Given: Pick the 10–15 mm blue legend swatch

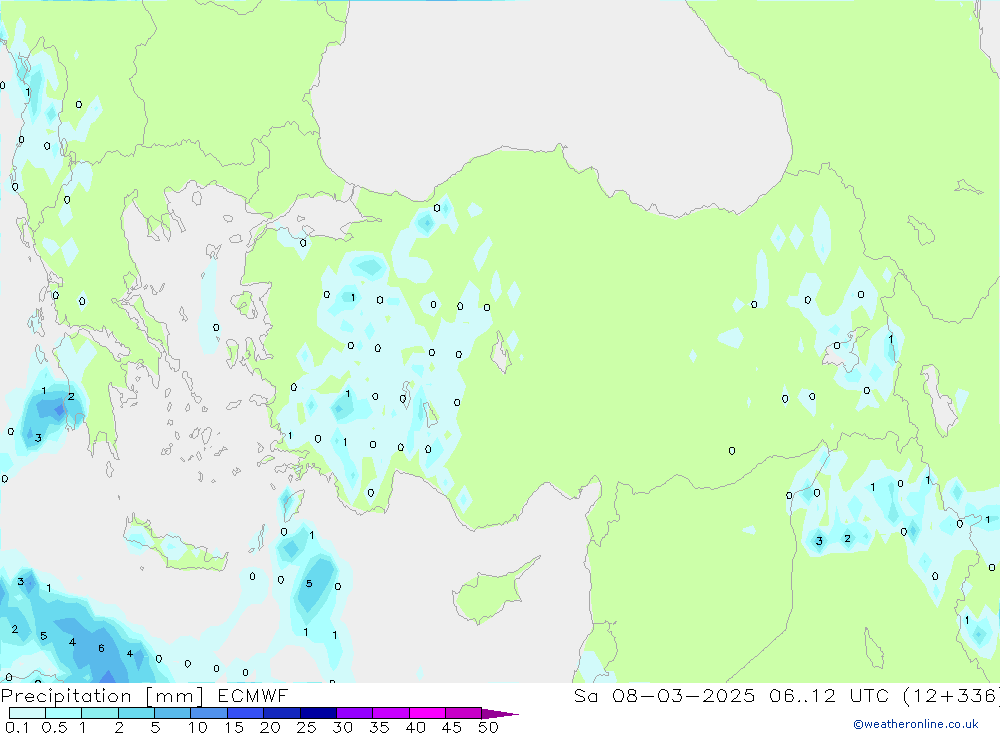Looking at the screenshot, I should [x=209, y=713].
